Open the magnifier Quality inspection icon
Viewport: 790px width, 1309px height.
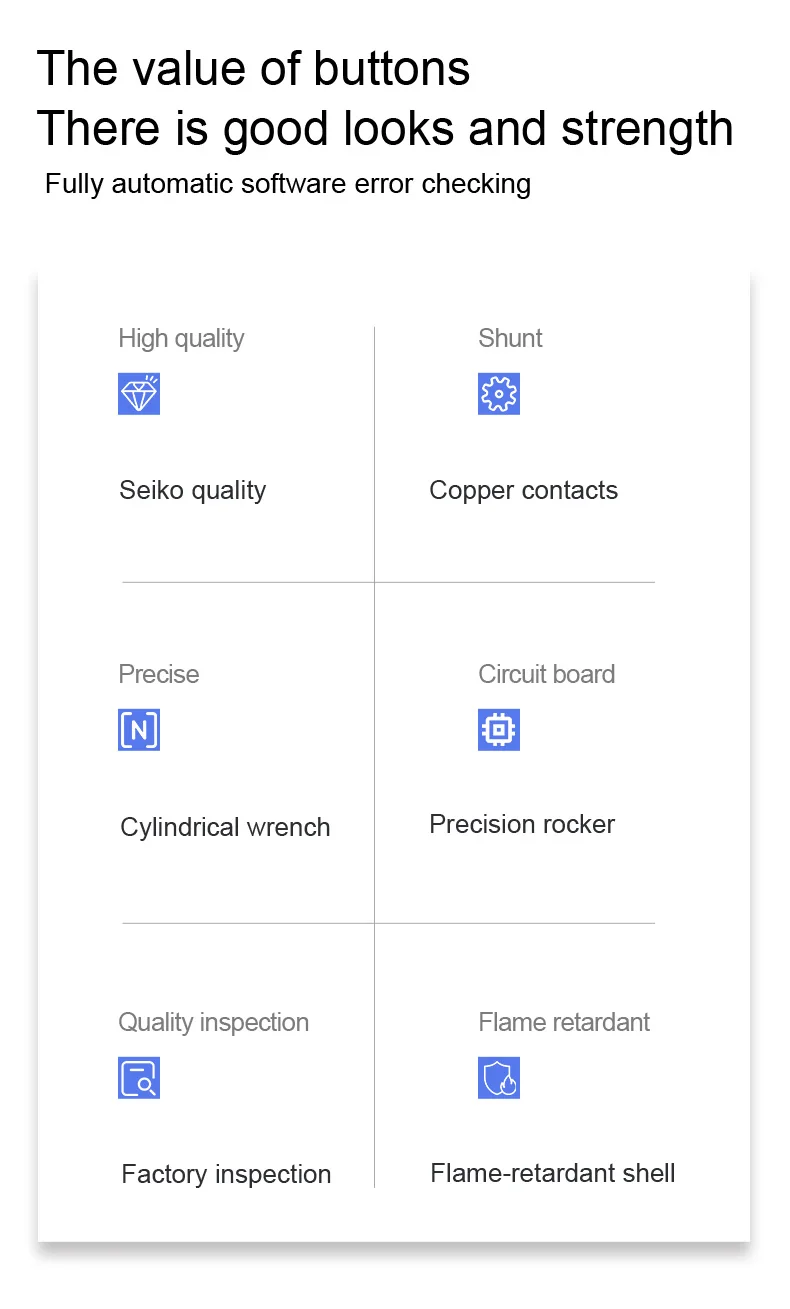click(139, 1078)
